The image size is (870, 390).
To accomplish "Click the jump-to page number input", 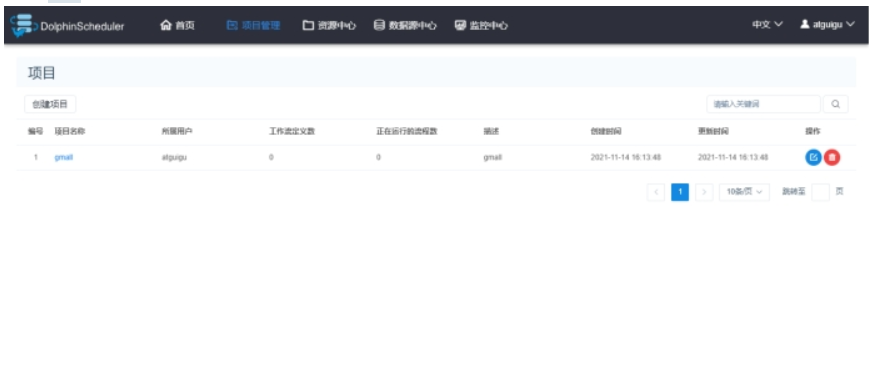I will (x=821, y=192).
